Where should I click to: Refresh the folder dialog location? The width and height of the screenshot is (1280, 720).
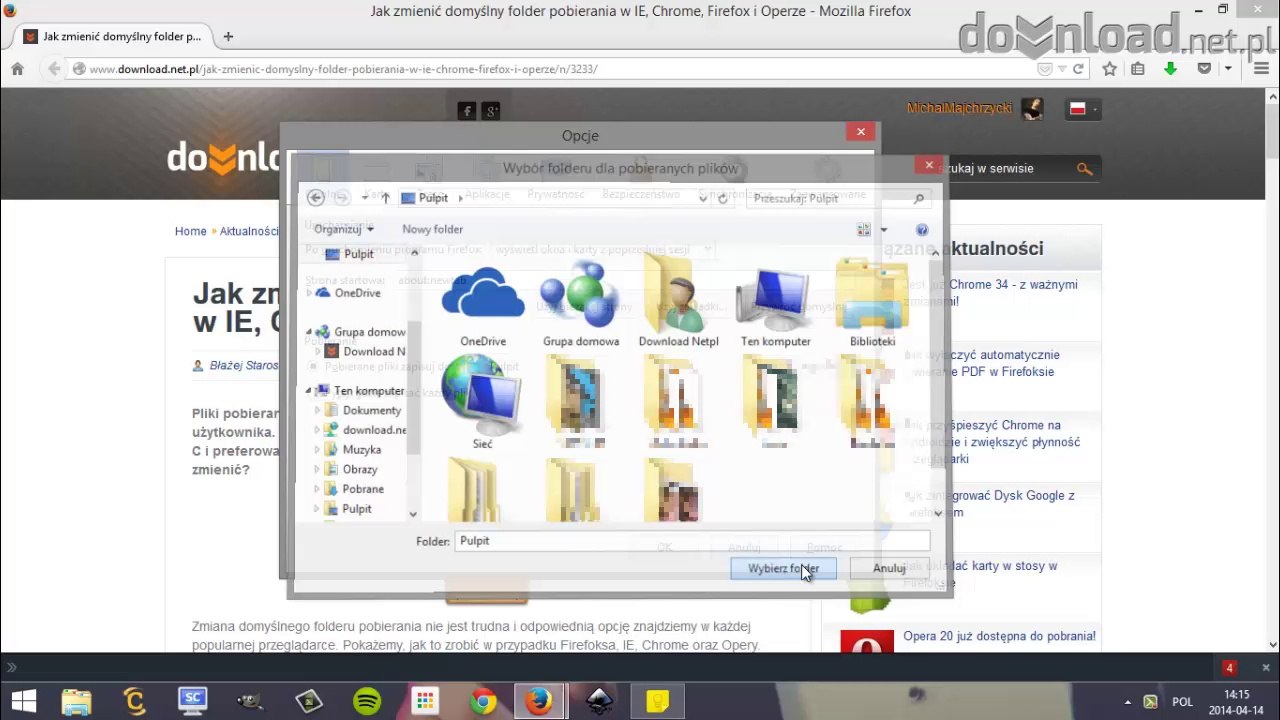point(723,198)
